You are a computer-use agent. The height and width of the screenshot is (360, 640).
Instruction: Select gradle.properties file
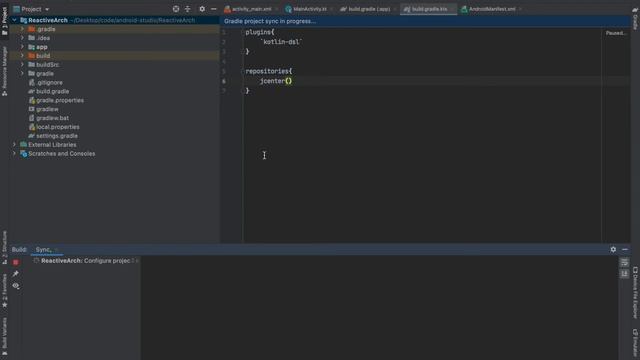[60, 100]
